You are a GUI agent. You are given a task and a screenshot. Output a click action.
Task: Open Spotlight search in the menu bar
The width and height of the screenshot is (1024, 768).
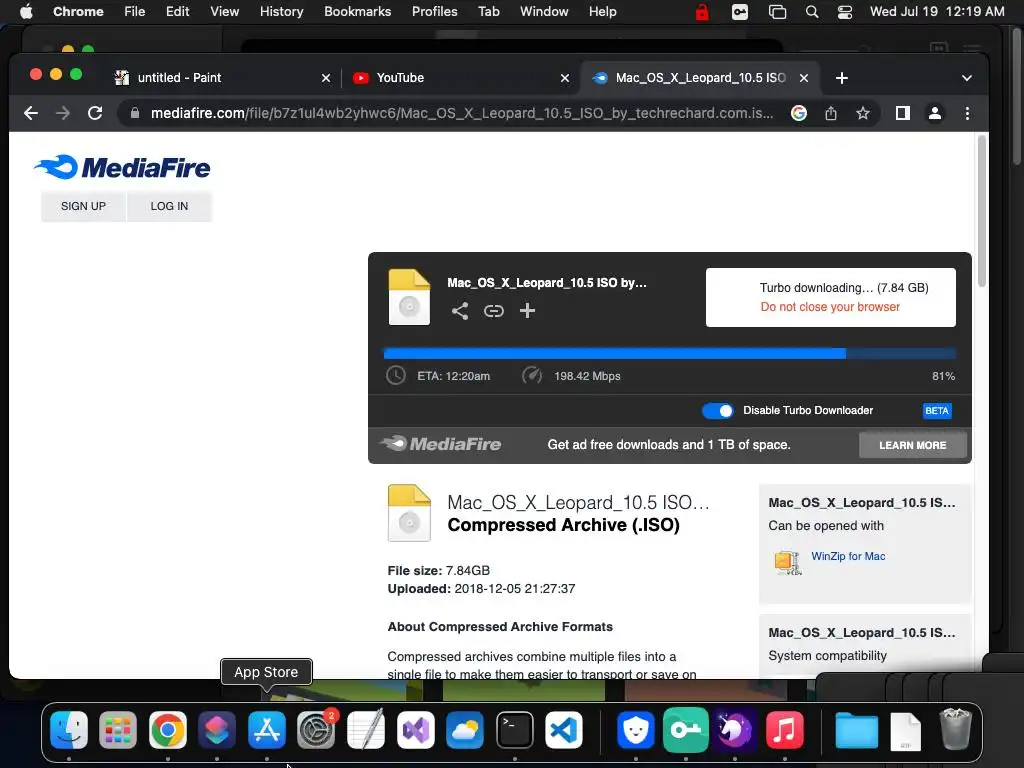(x=812, y=12)
